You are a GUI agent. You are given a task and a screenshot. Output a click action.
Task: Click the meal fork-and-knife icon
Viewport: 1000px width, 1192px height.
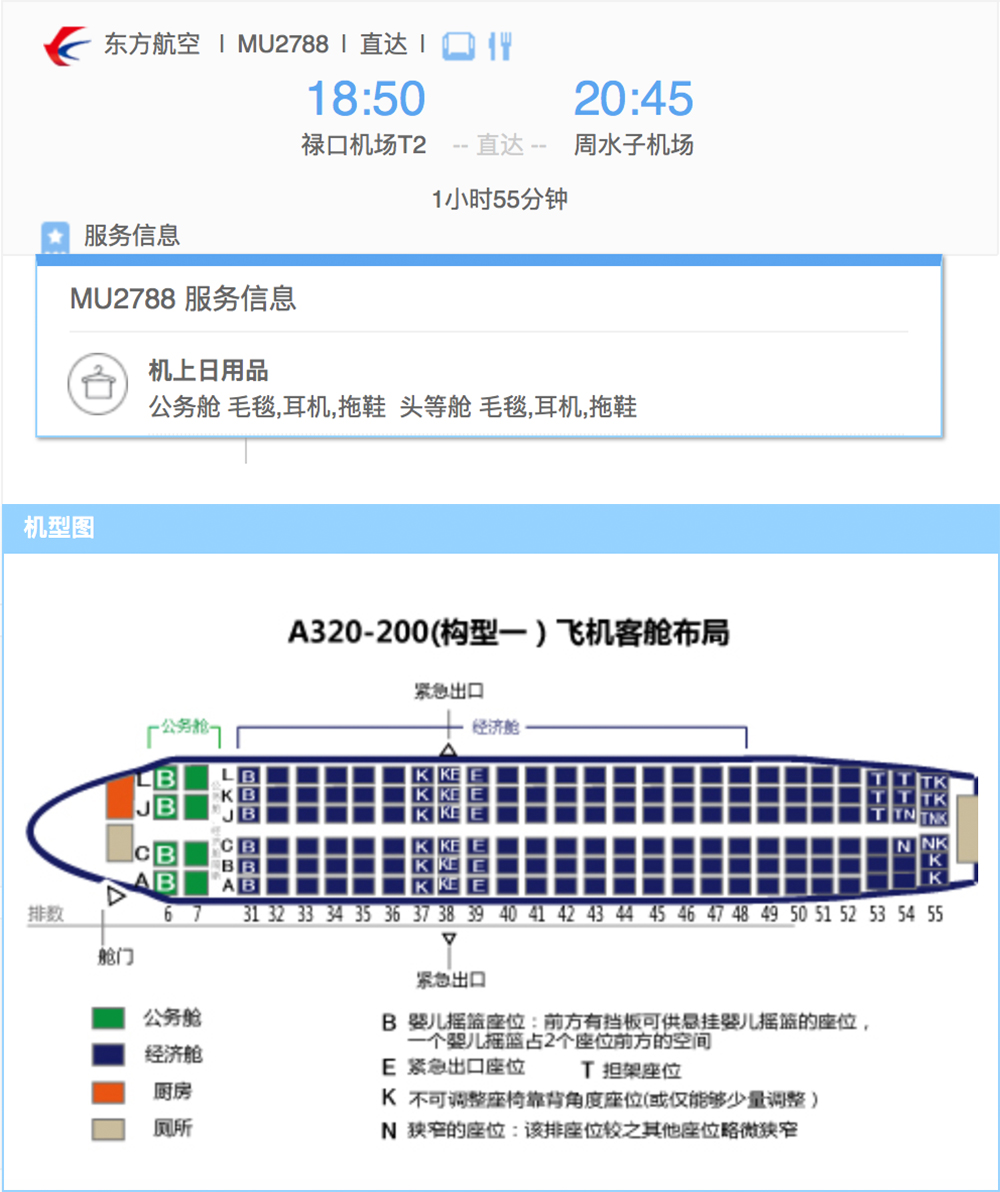(x=500, y=46)
